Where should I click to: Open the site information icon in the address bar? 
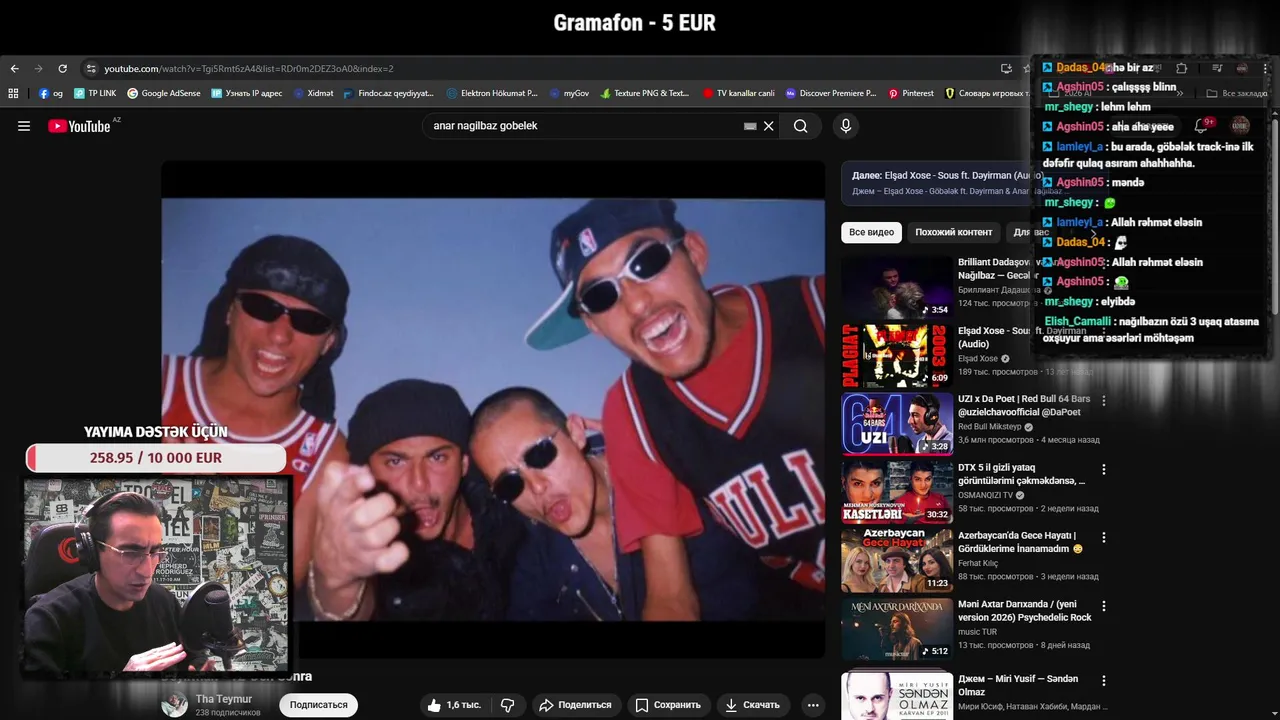tap(91, 69)
